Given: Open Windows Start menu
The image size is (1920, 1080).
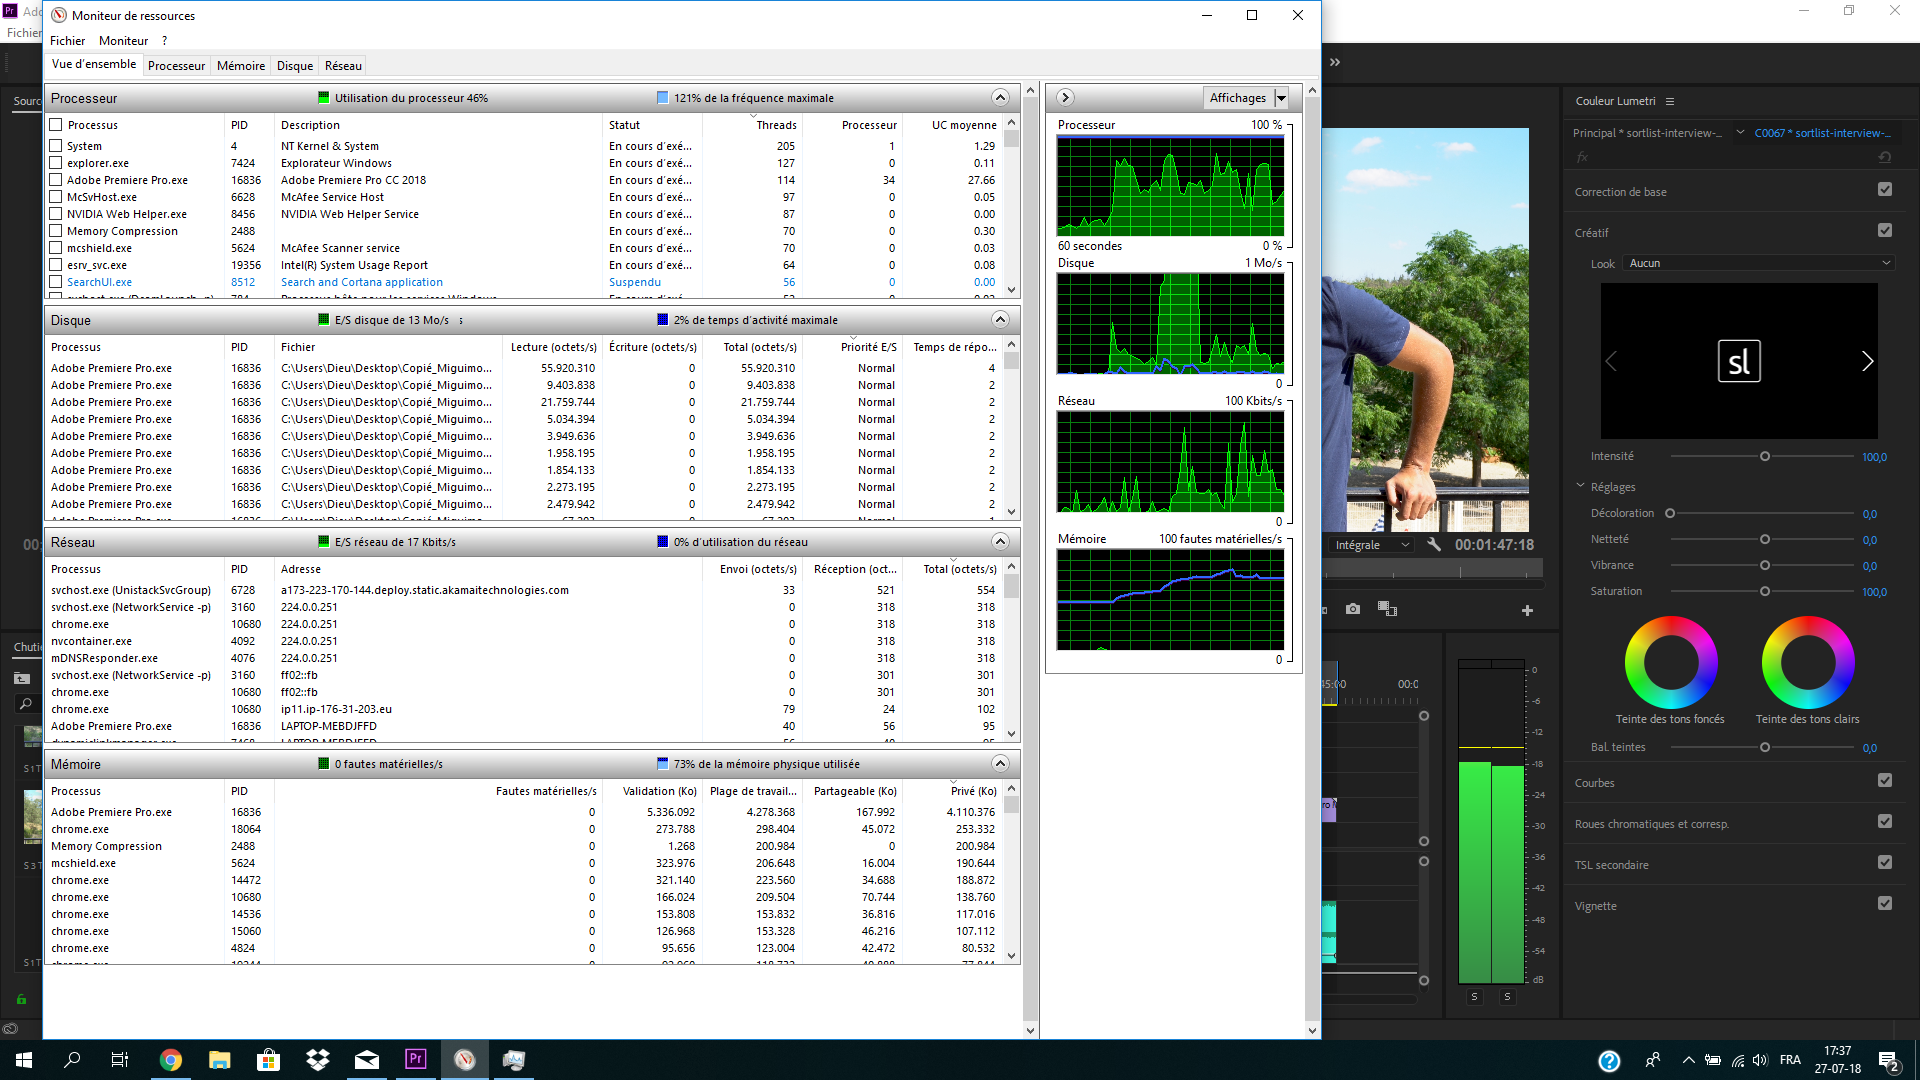Looking at the screenshot, I should point(24,1060).
